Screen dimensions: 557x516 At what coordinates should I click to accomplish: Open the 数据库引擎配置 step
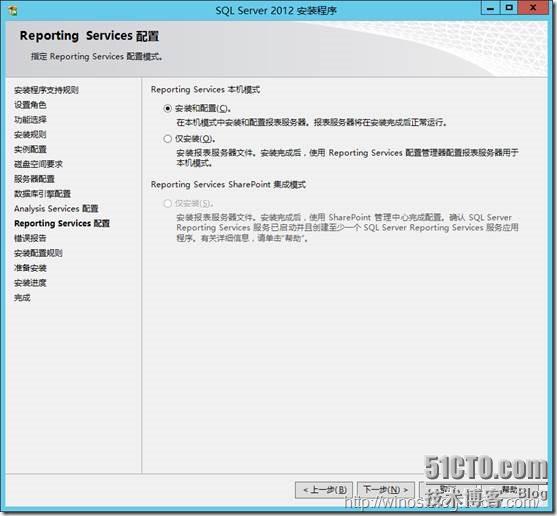[42, 194]
